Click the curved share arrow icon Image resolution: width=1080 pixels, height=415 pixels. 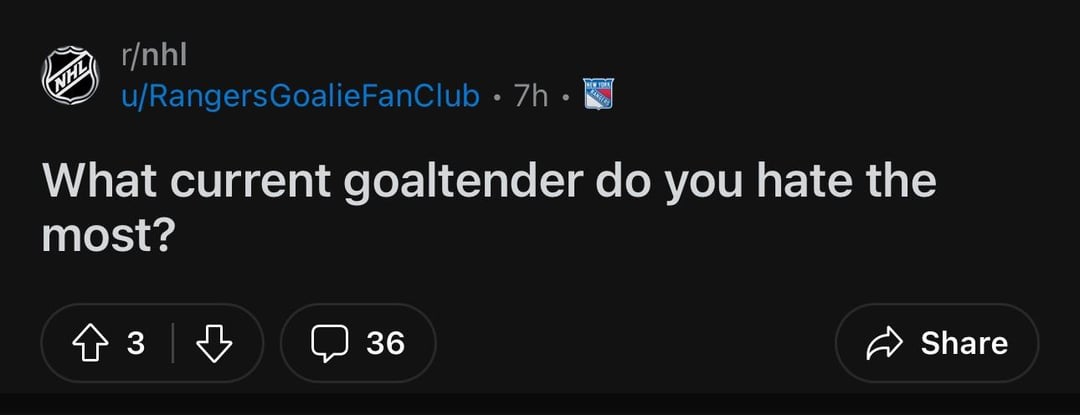coord(884,344)
